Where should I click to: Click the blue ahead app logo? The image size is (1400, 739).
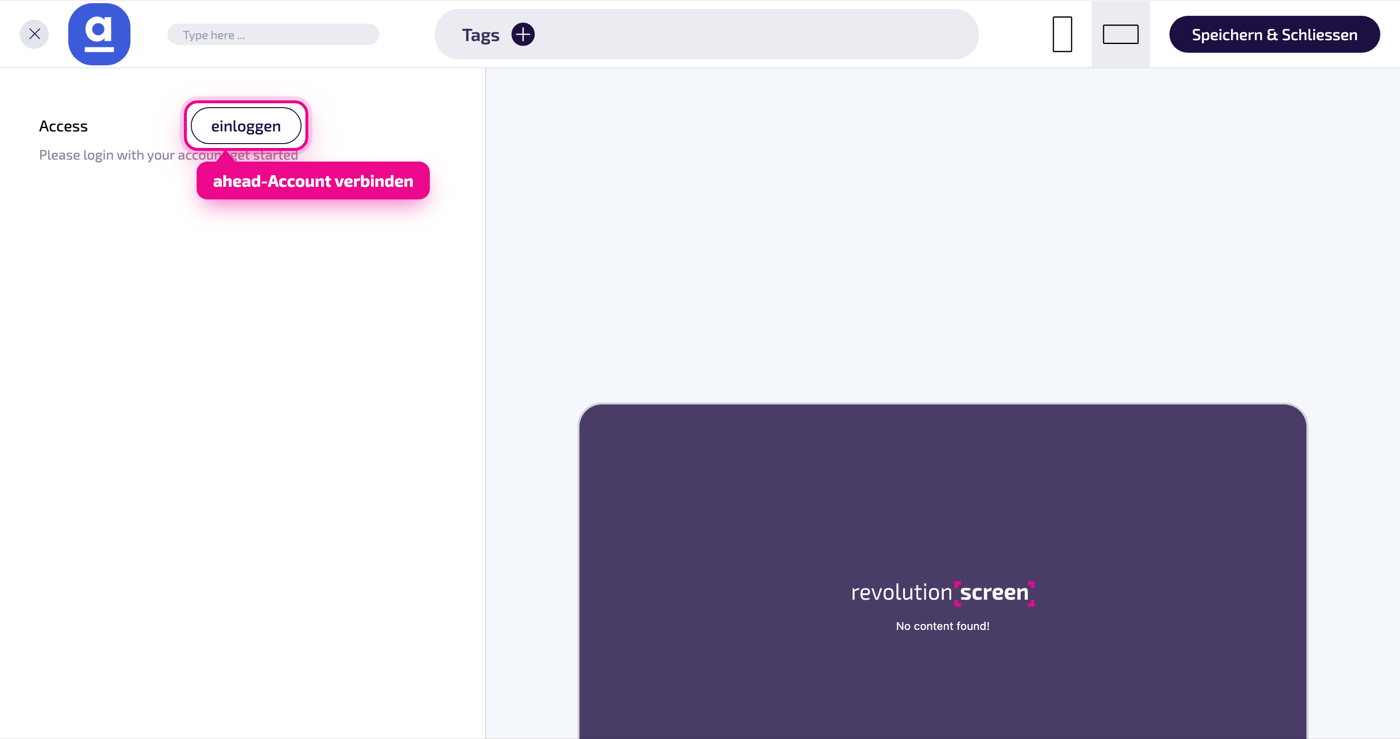pyautogui.click(x=99, y=34)
